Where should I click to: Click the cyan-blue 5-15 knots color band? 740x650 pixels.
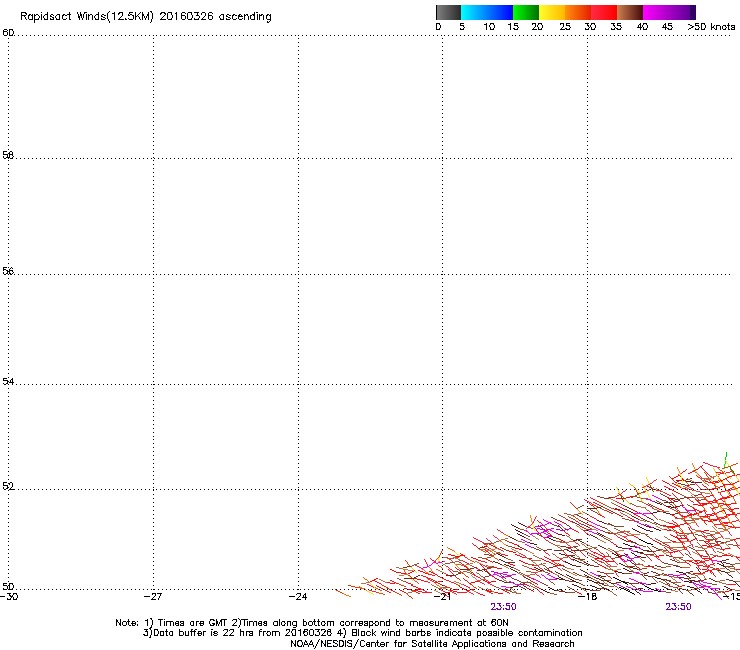[487, 12]
